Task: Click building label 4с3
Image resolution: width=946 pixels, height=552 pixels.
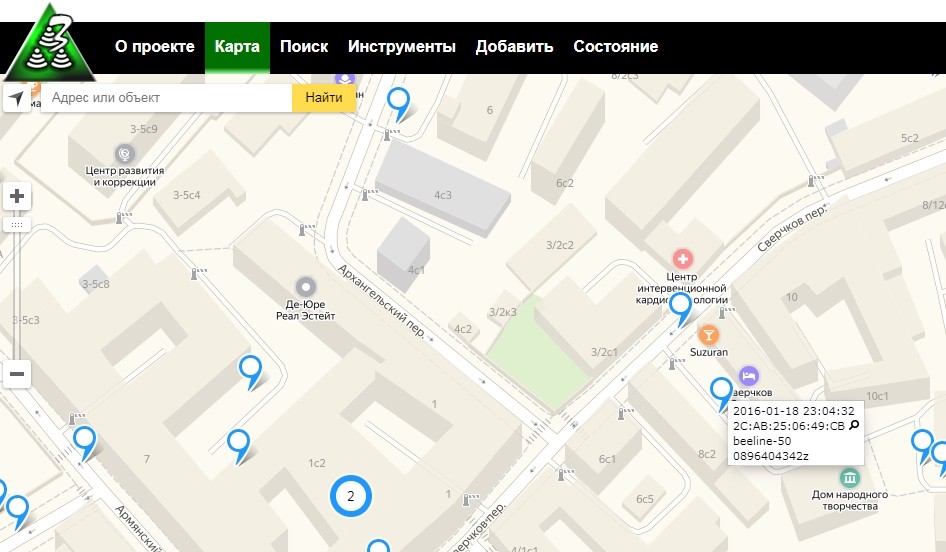Action: pos(443,195)
